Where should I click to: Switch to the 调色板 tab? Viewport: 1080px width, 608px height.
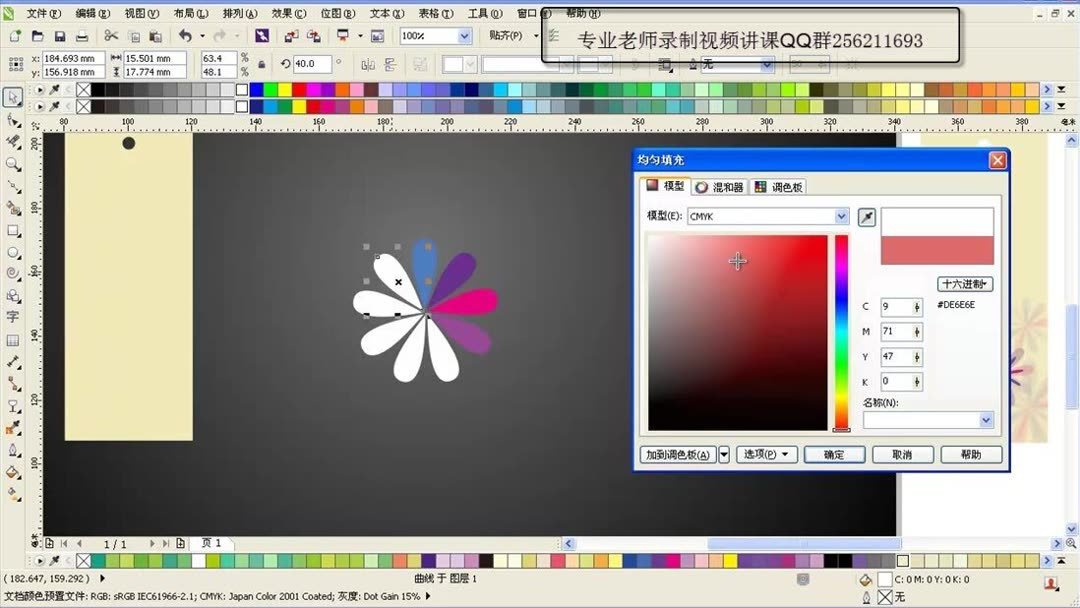(778, 187)
